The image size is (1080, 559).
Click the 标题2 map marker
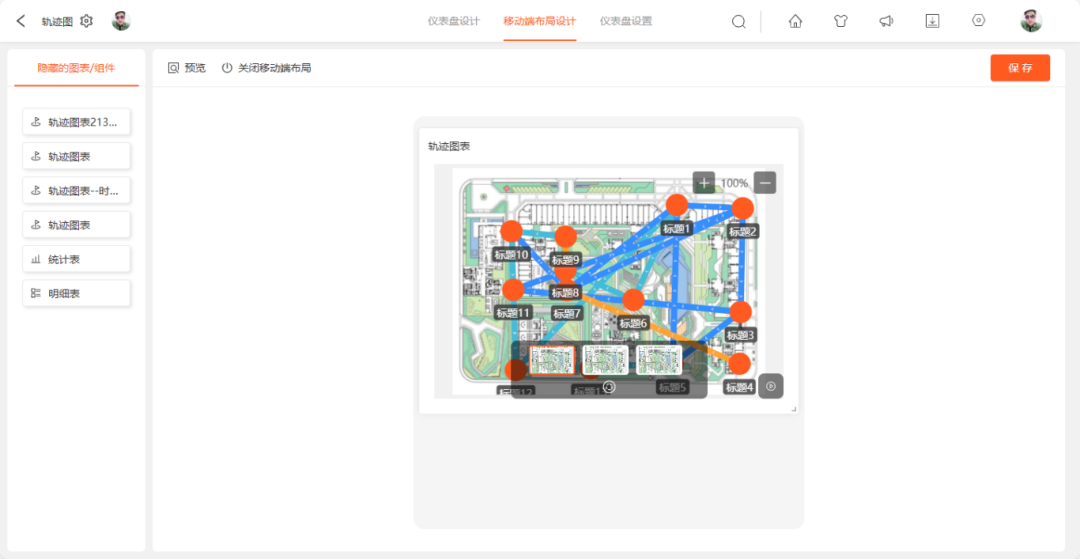[x=742, y=208]
